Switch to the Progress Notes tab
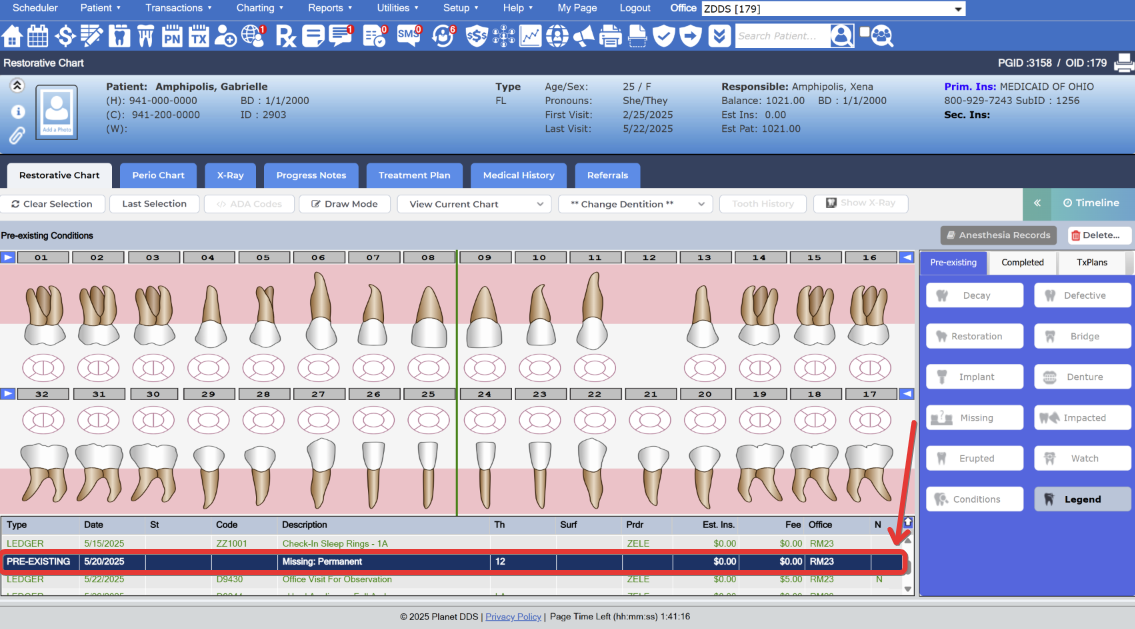Image resolution: width=1135 pixels, height=629 pixels. [311, 175]
